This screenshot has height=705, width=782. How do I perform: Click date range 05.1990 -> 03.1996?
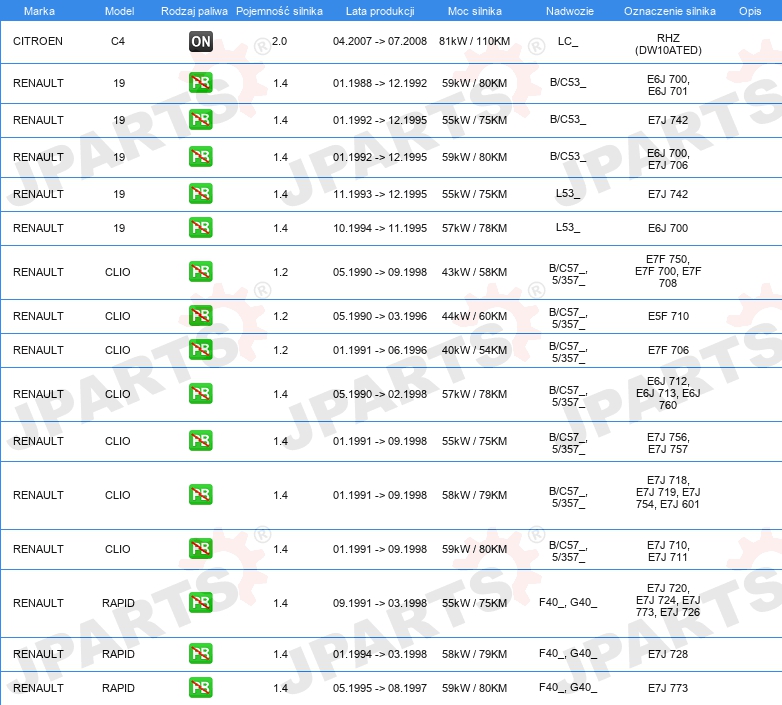(380, 316)
